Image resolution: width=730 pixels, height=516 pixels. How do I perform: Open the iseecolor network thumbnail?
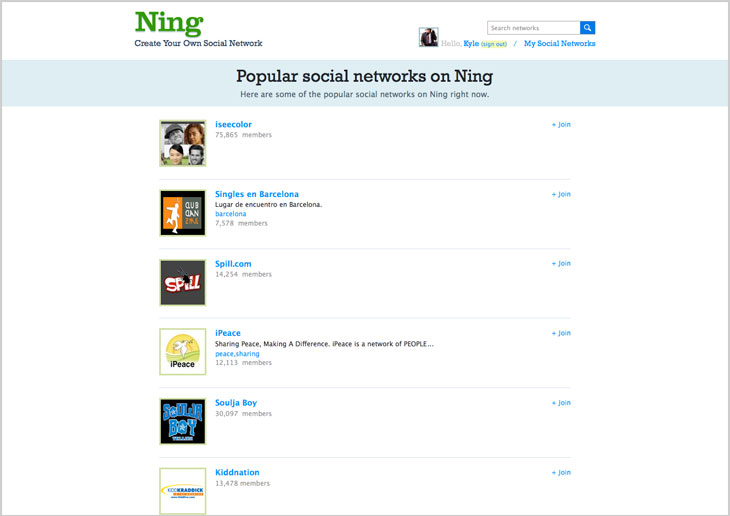point(182,143)
